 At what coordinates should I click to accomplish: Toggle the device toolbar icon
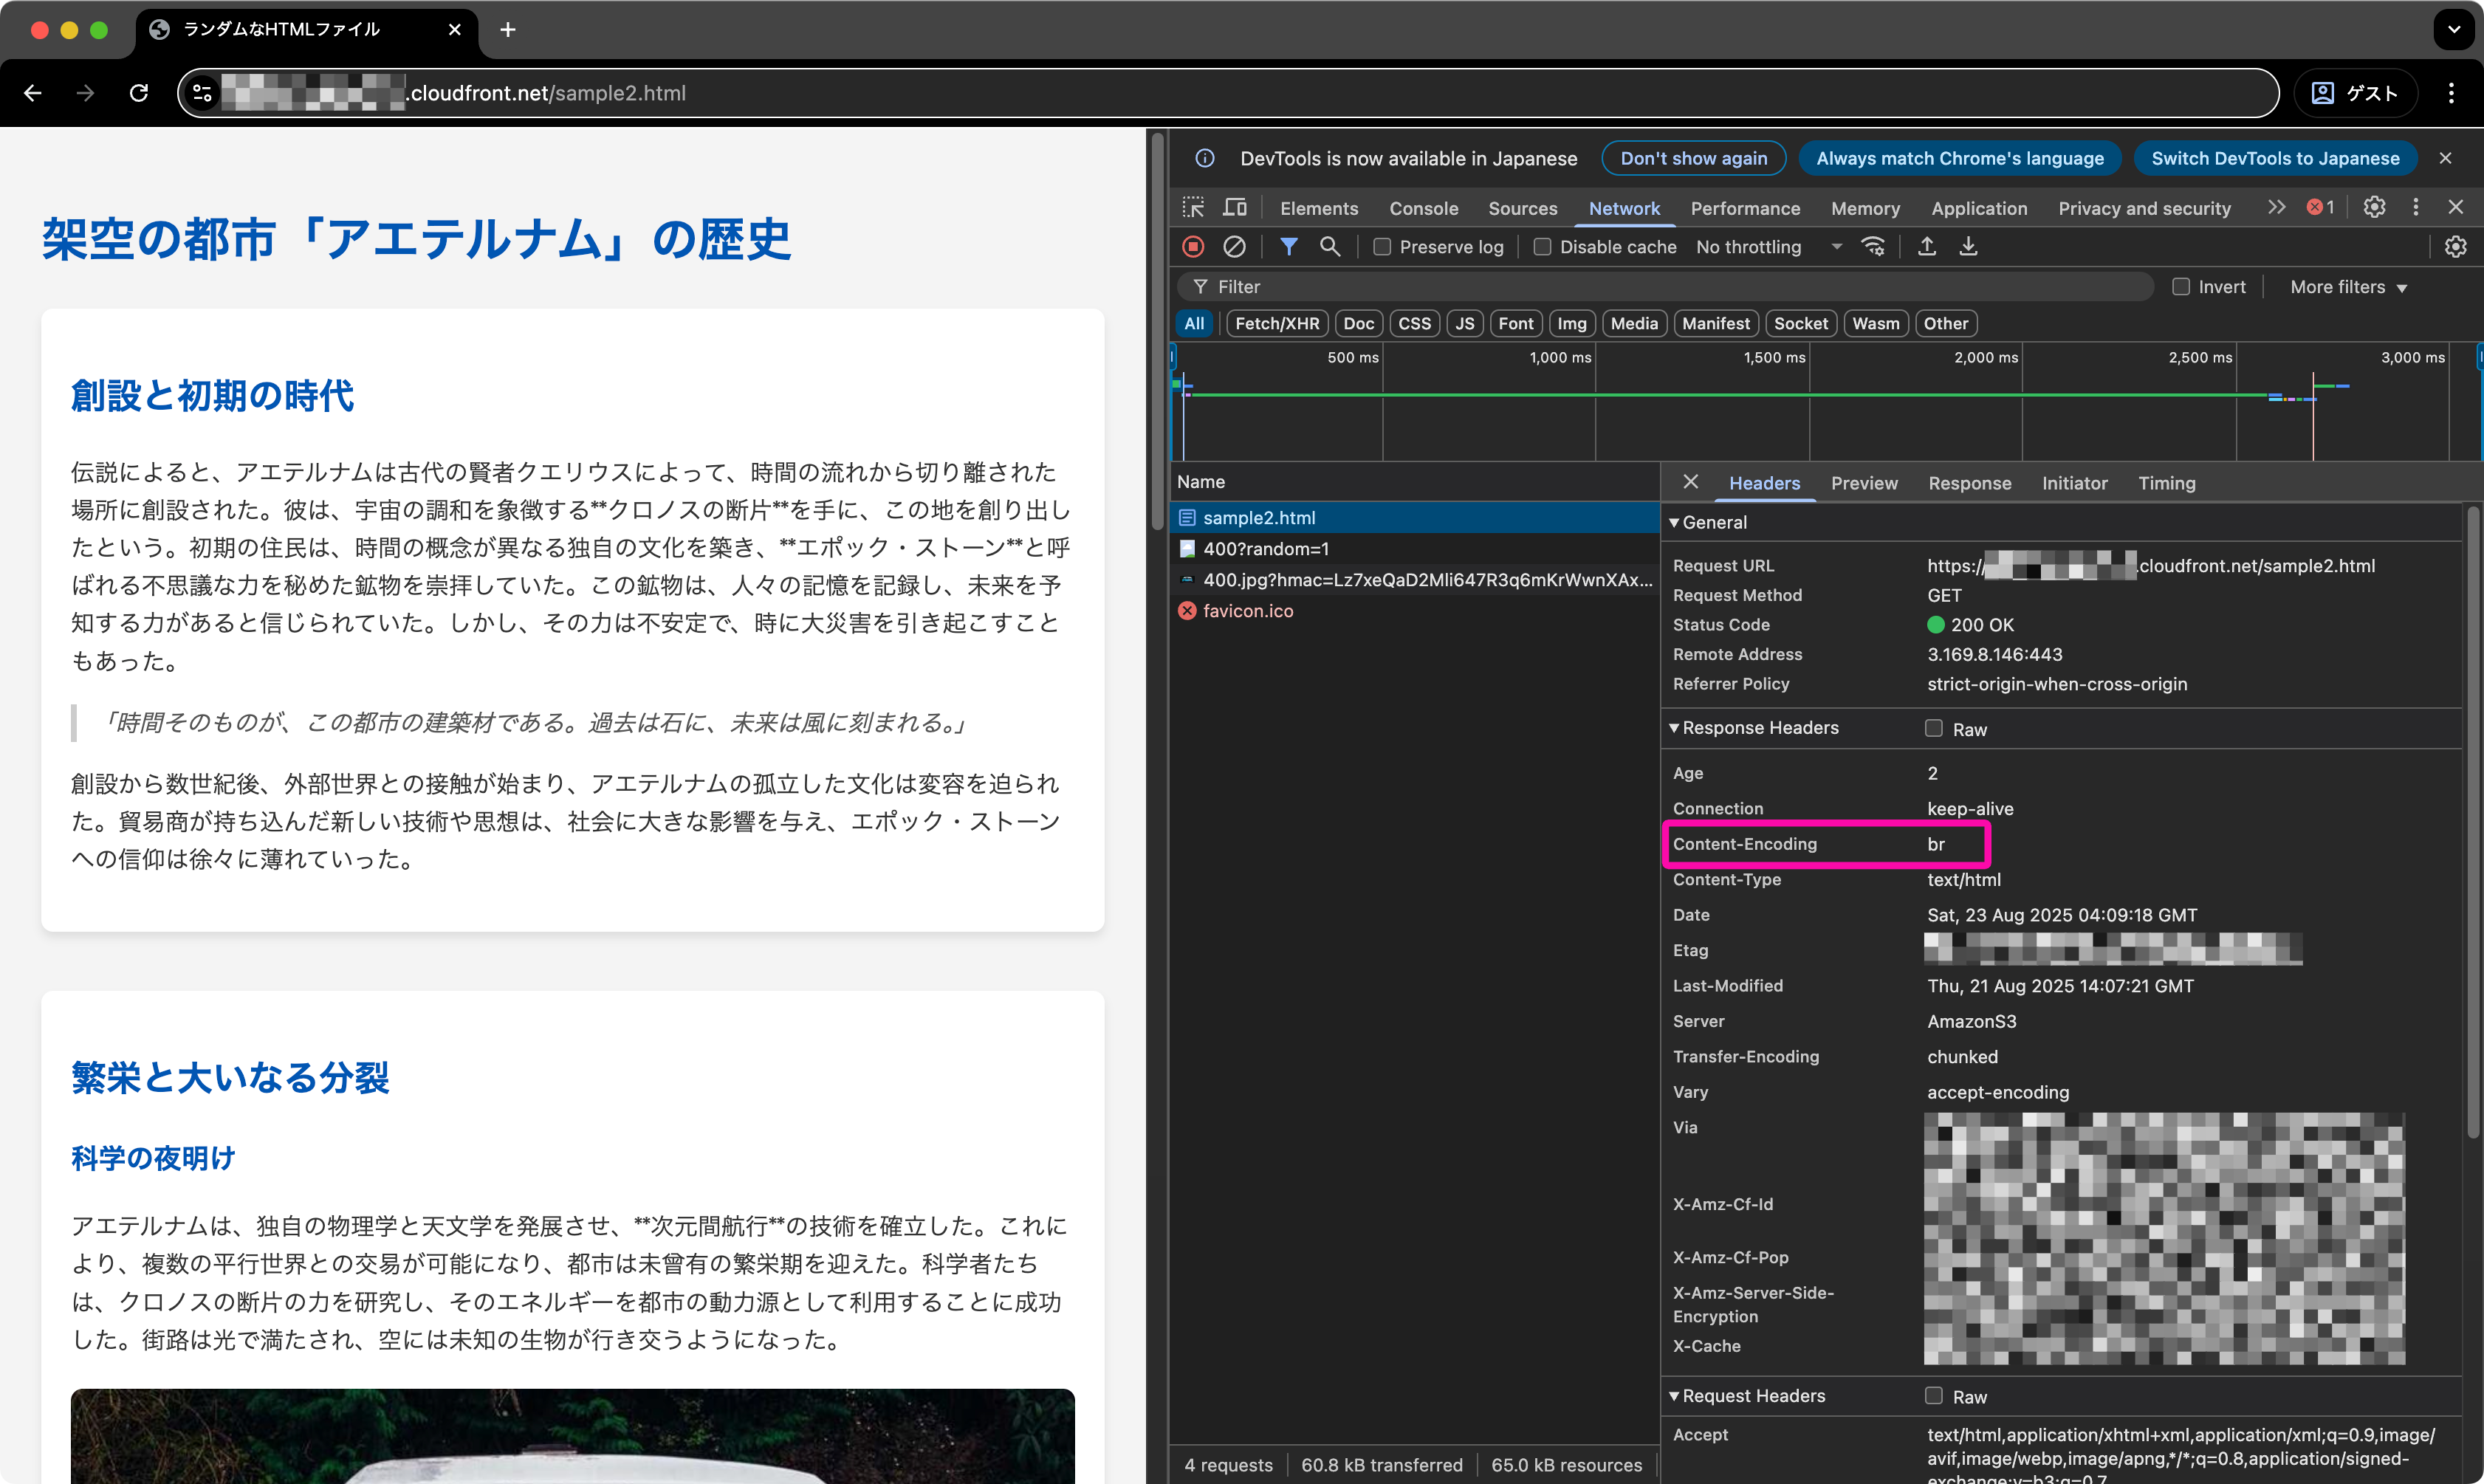coord(1235,207)
